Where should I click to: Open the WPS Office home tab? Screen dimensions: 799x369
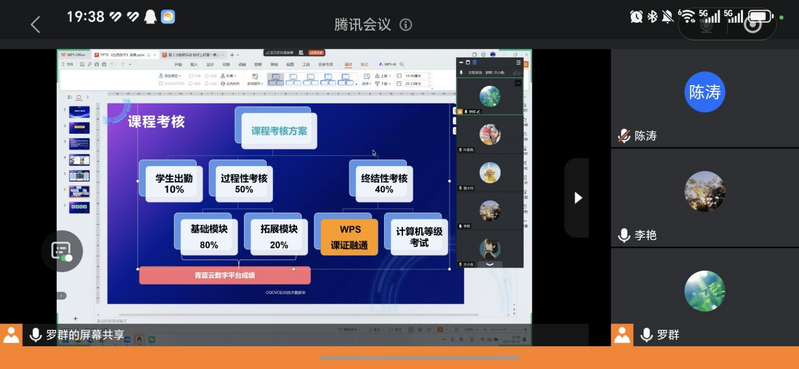point(72,55)
